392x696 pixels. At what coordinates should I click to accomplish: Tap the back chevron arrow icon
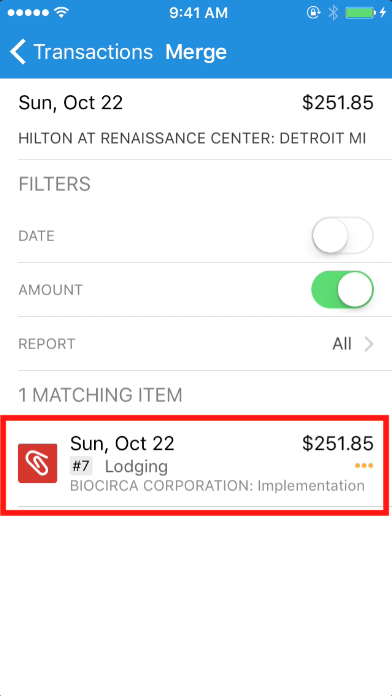point(18,52)
